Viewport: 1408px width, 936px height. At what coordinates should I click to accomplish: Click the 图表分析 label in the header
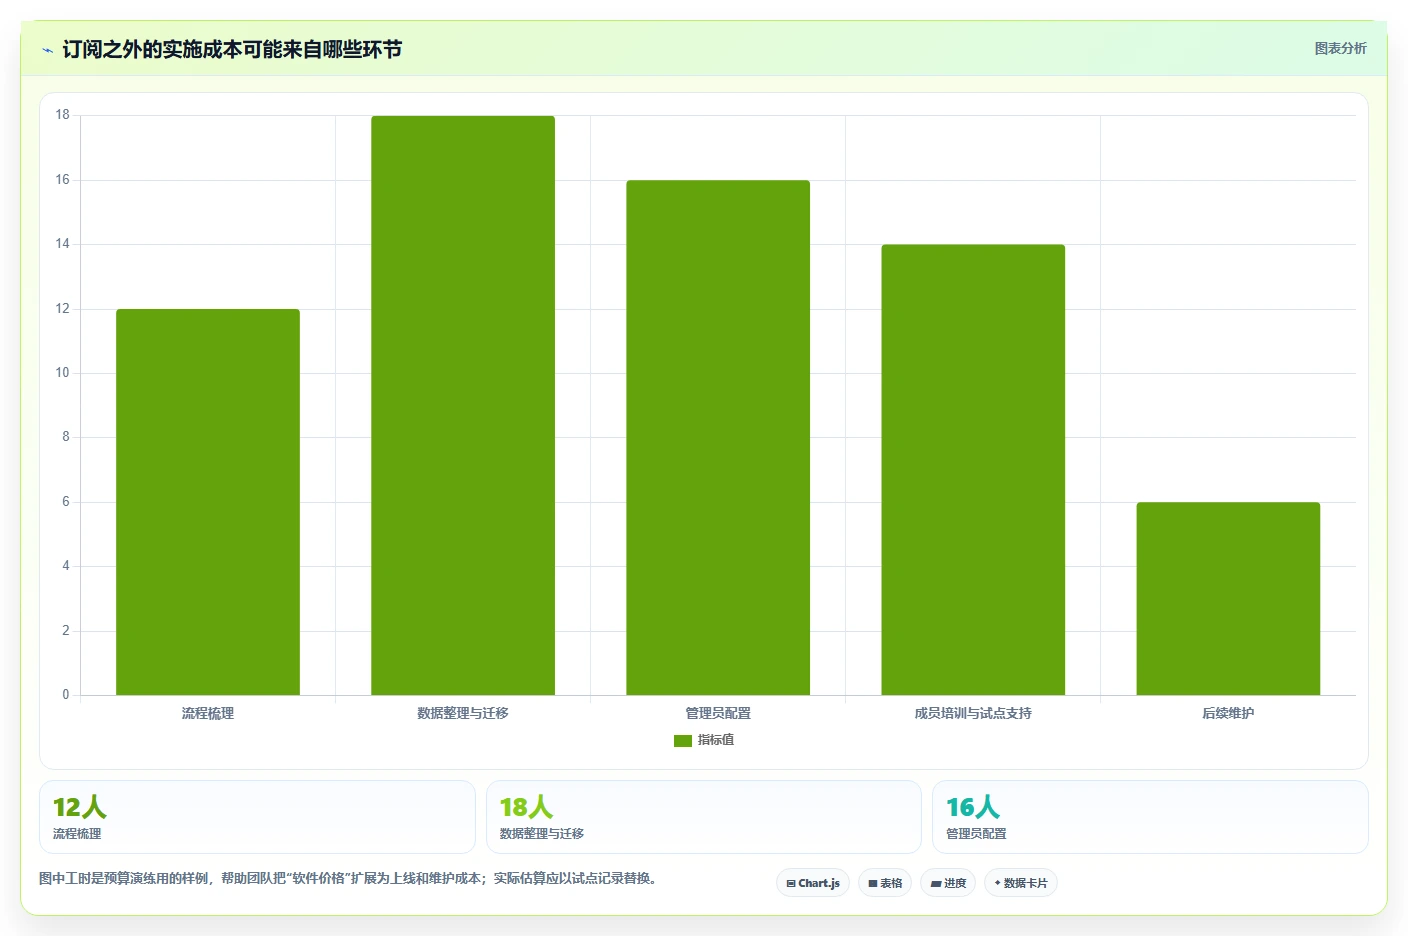[x=1340, y=48]
